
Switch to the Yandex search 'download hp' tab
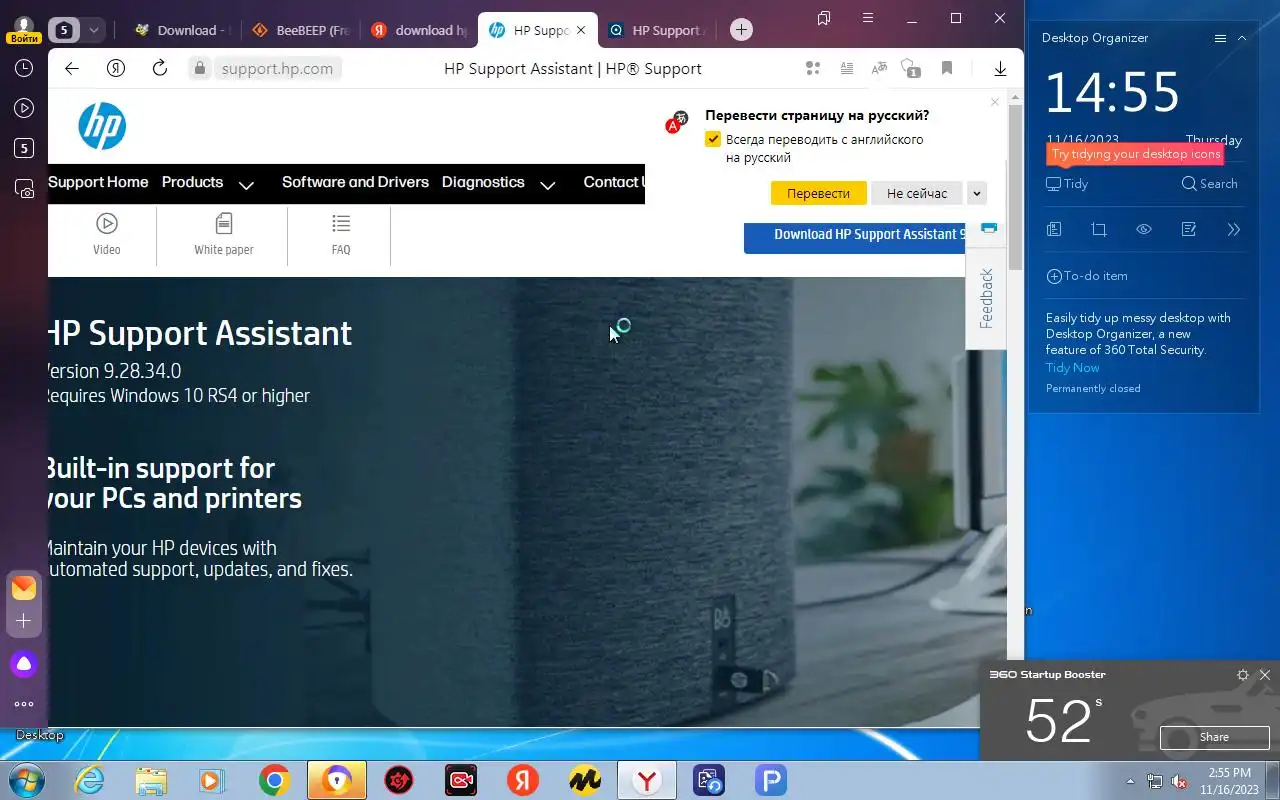[419, 30]
